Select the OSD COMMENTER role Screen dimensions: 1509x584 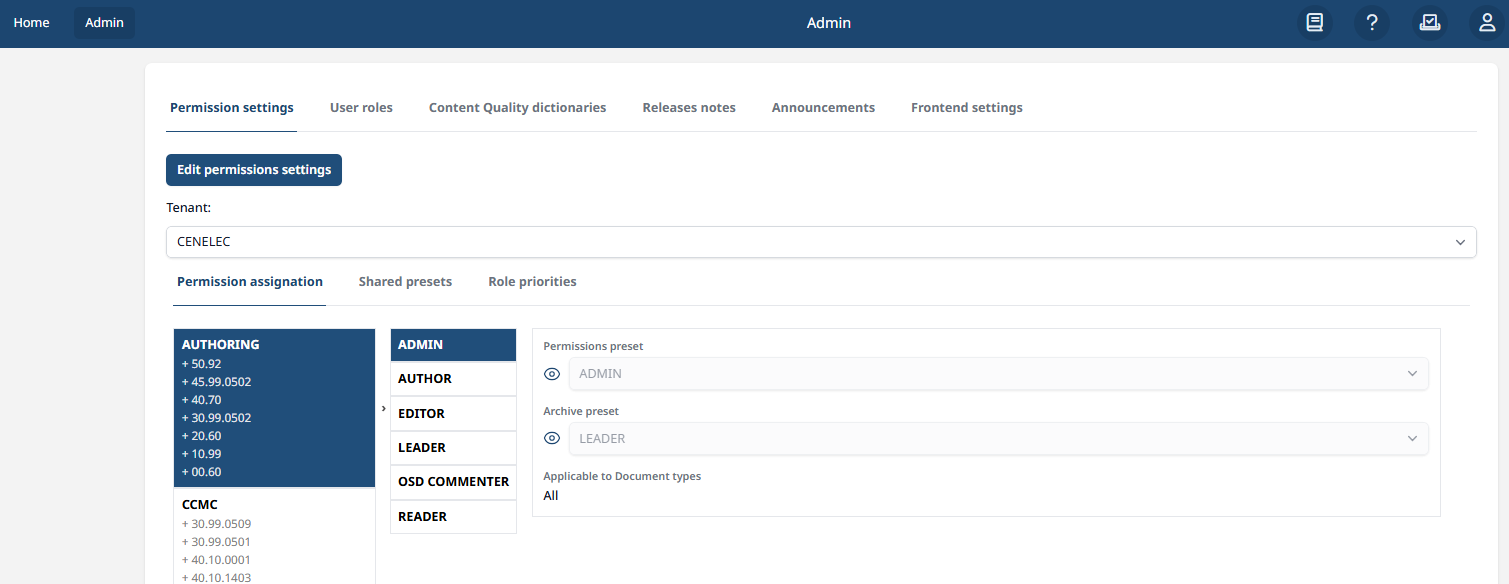453,482
